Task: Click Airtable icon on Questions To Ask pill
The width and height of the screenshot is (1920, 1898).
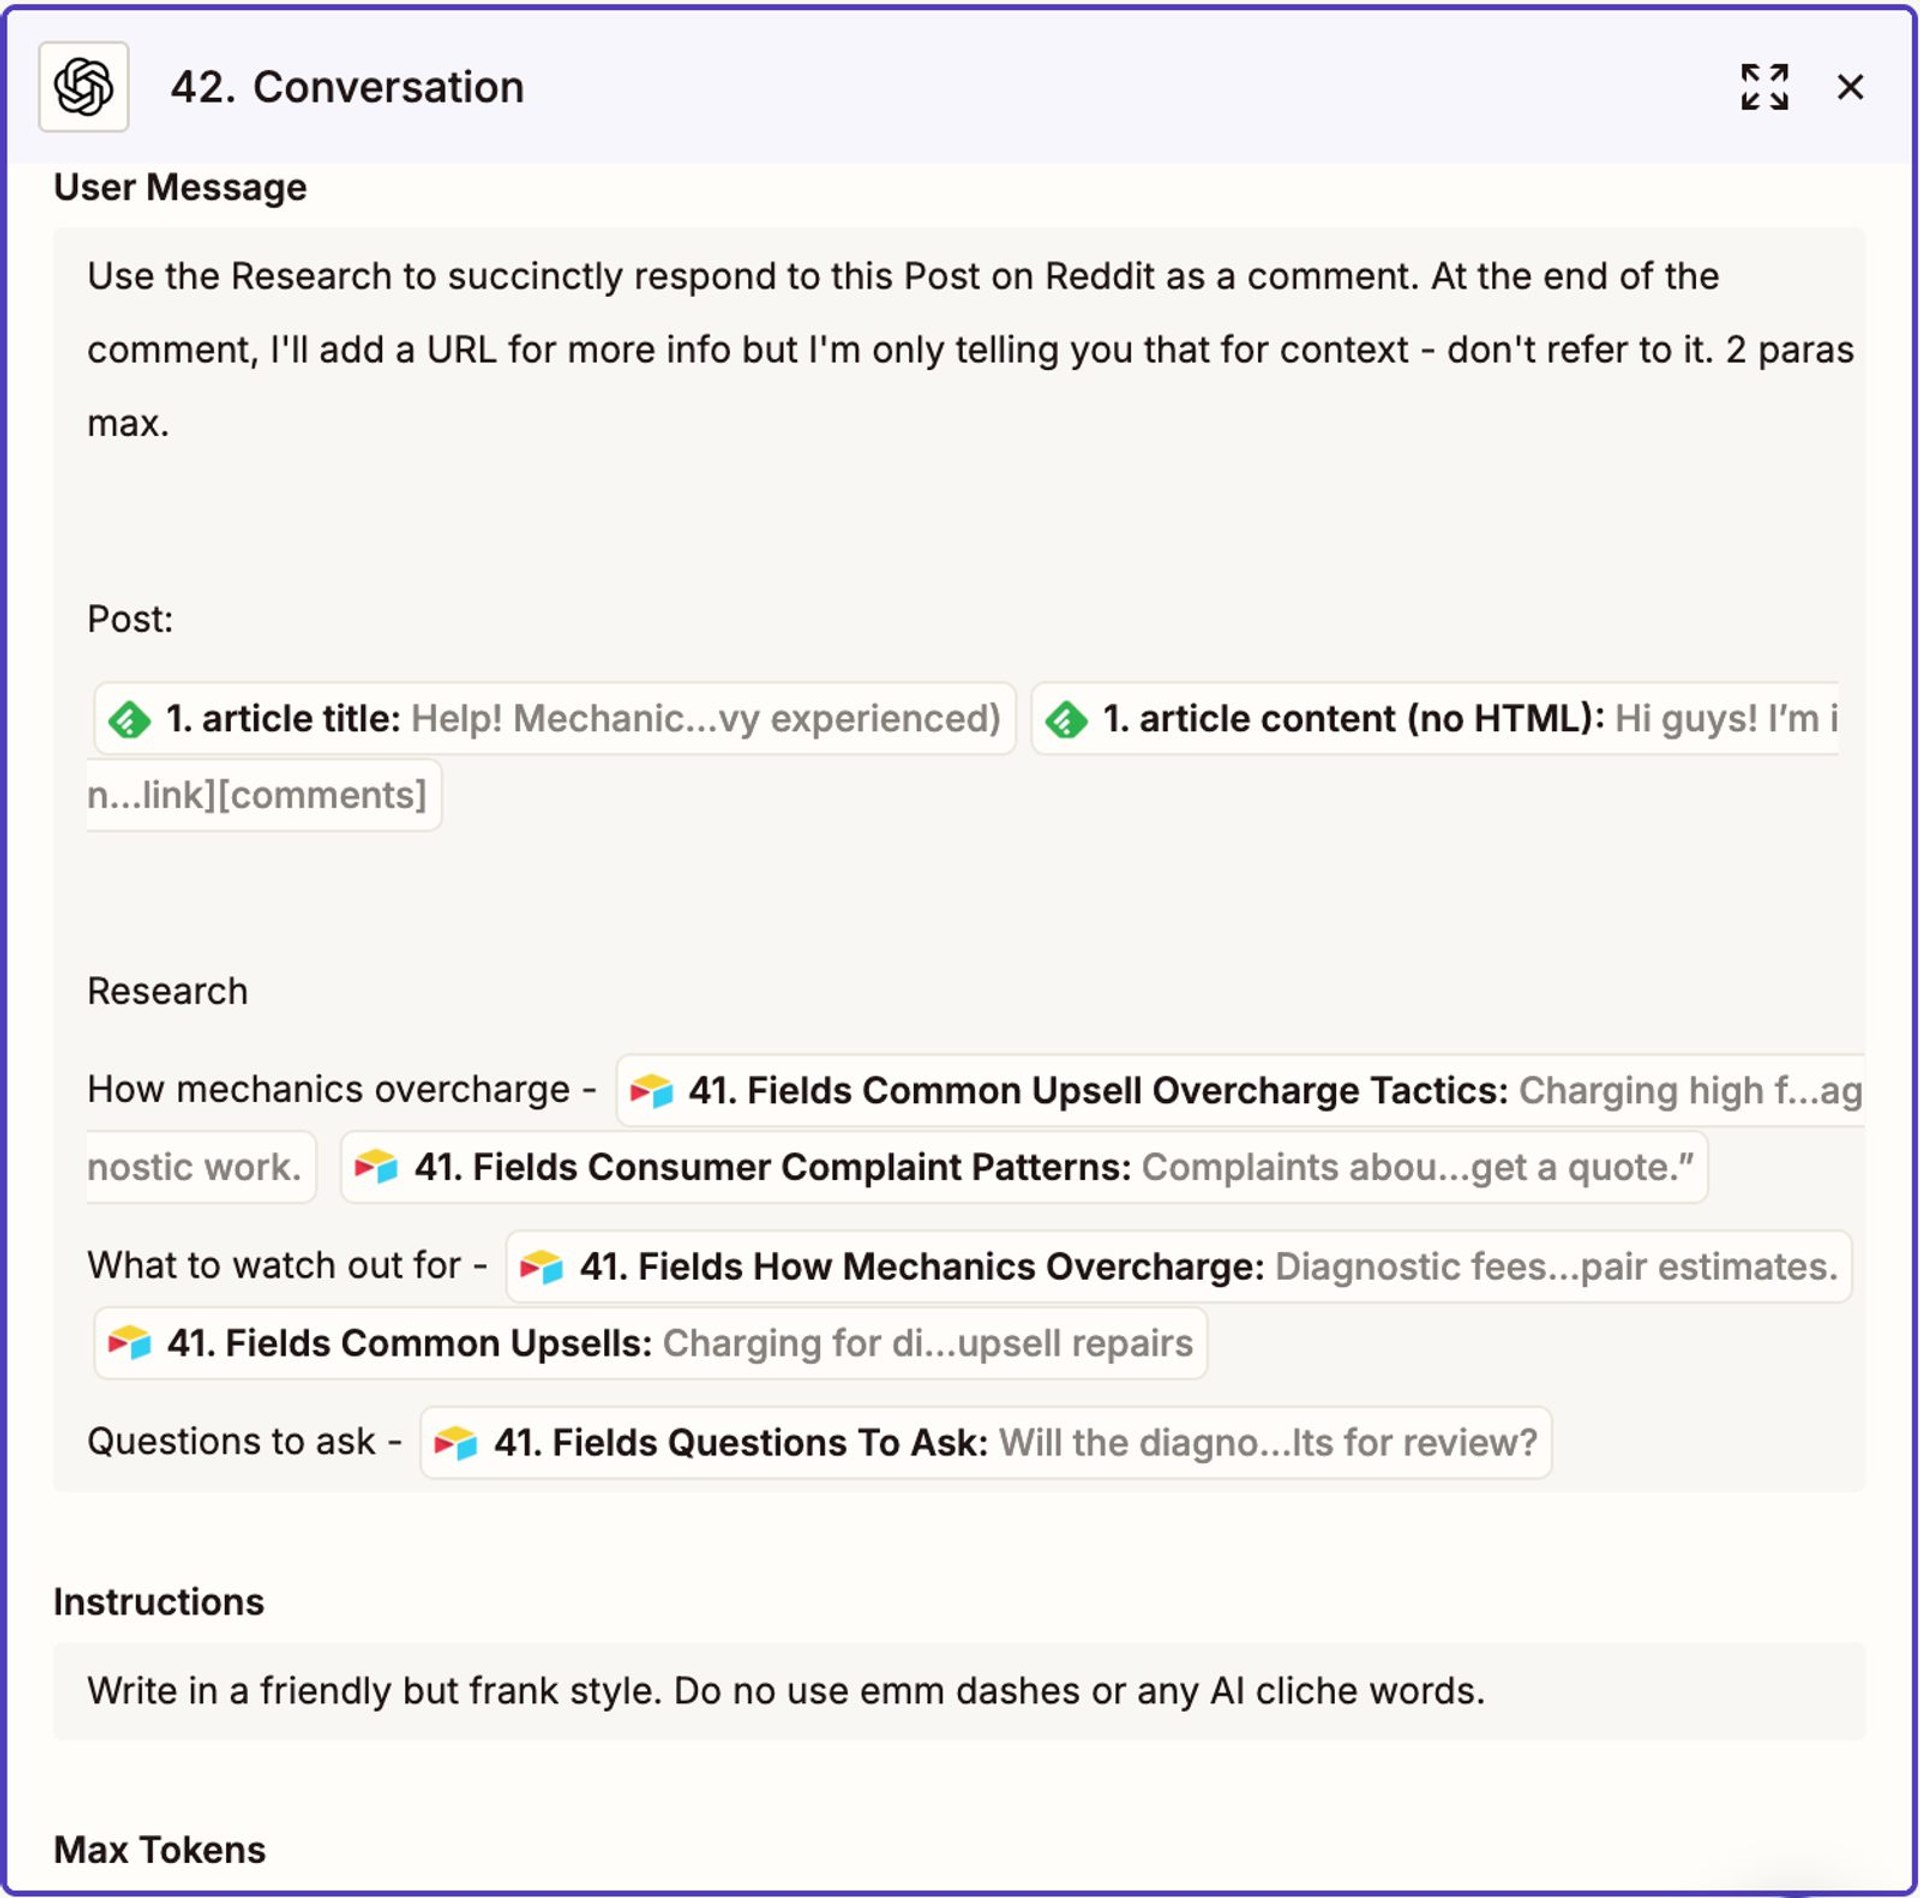Action: [456, 1443]
